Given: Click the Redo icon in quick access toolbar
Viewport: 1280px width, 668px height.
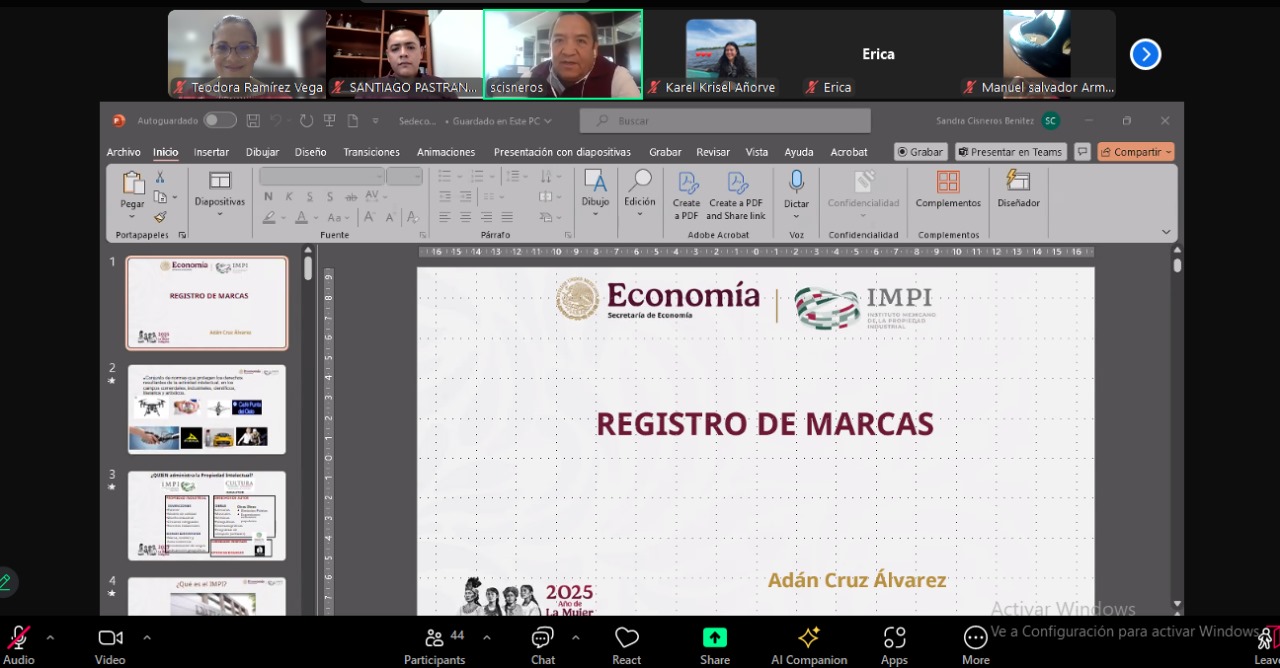Looking at the screenshot, I should (306, 121).
